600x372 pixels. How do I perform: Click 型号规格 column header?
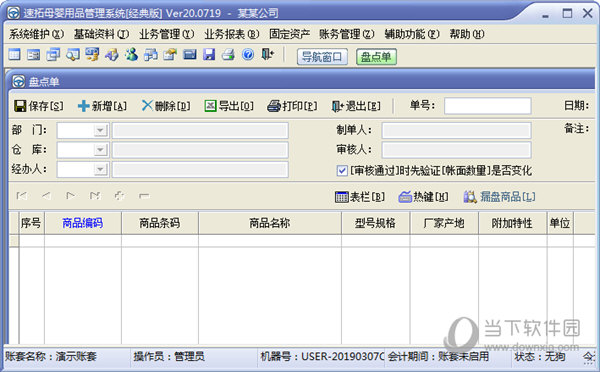click(x=376, y=223)
